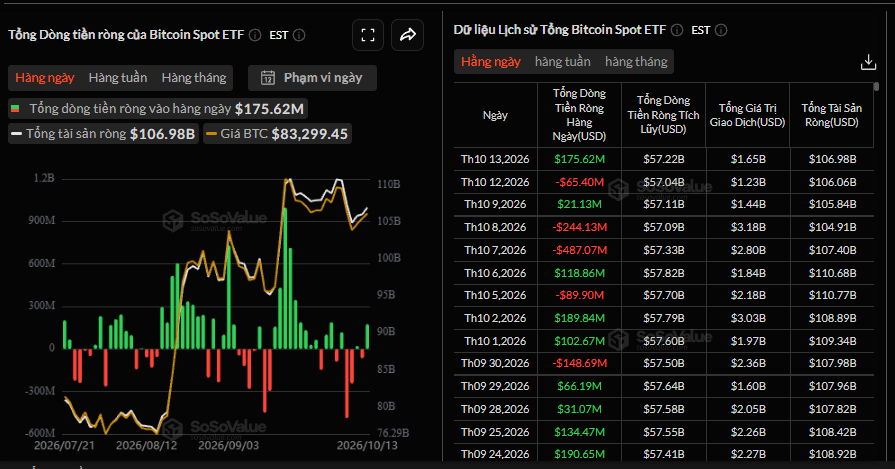Select date cell Th10 1,2026
The height and width of the screenshot is (469, 895).
495,341
